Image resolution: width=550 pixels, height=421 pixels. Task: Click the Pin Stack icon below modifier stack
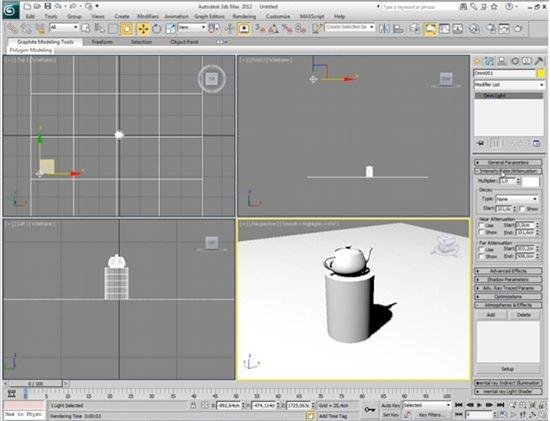coord(481,143)
